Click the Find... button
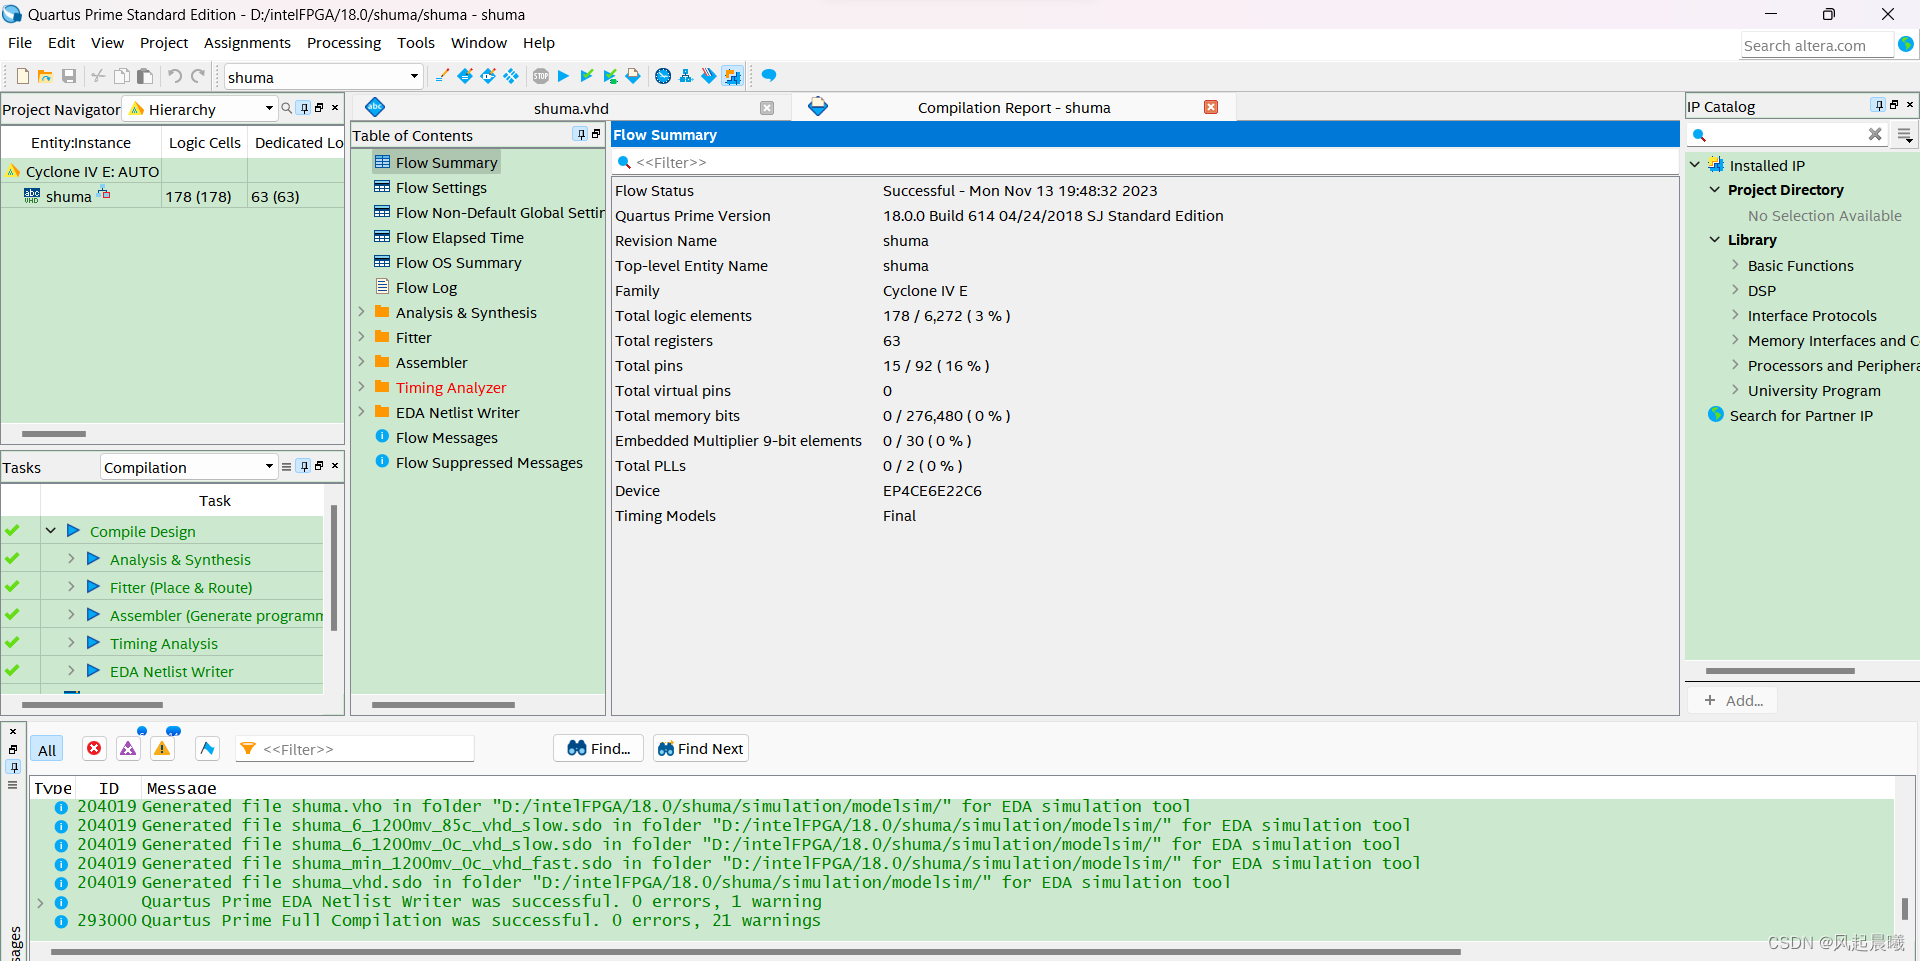Viewport: 1920px width, 961px height. (598, 748)
